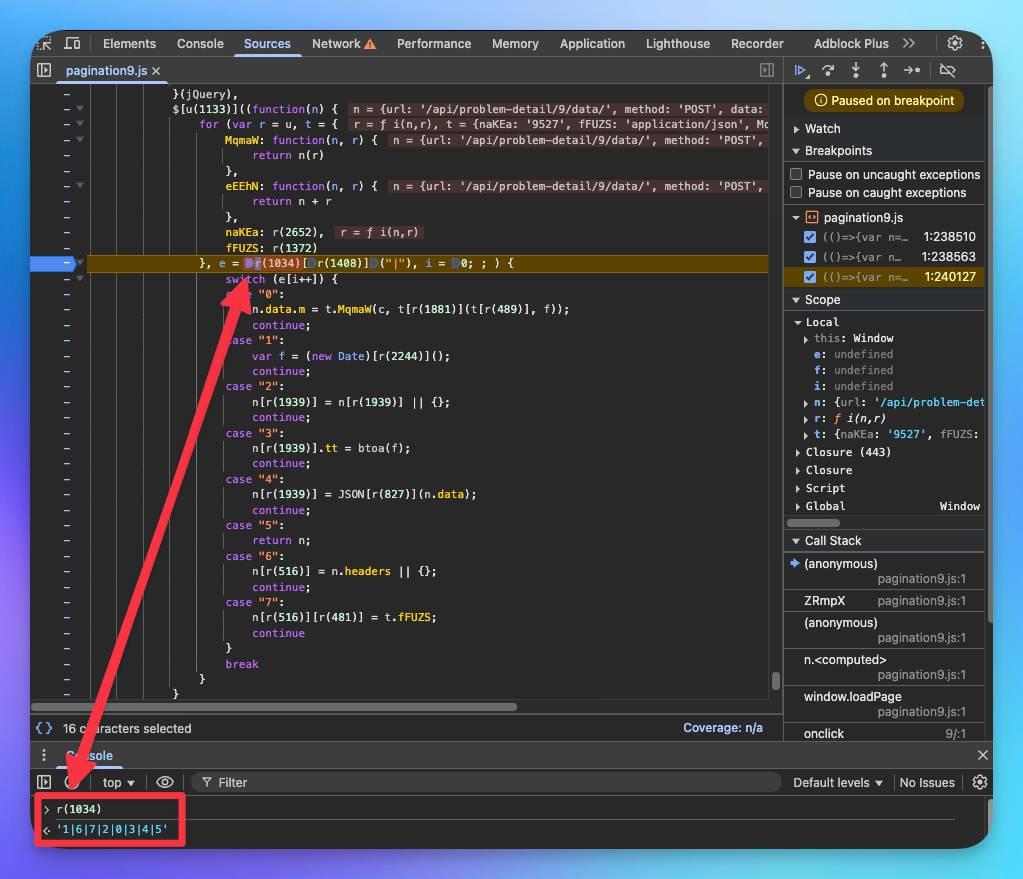Select n.<computed> call stack frame
This screenshot has height=879, width=1023.
[883, 666]
